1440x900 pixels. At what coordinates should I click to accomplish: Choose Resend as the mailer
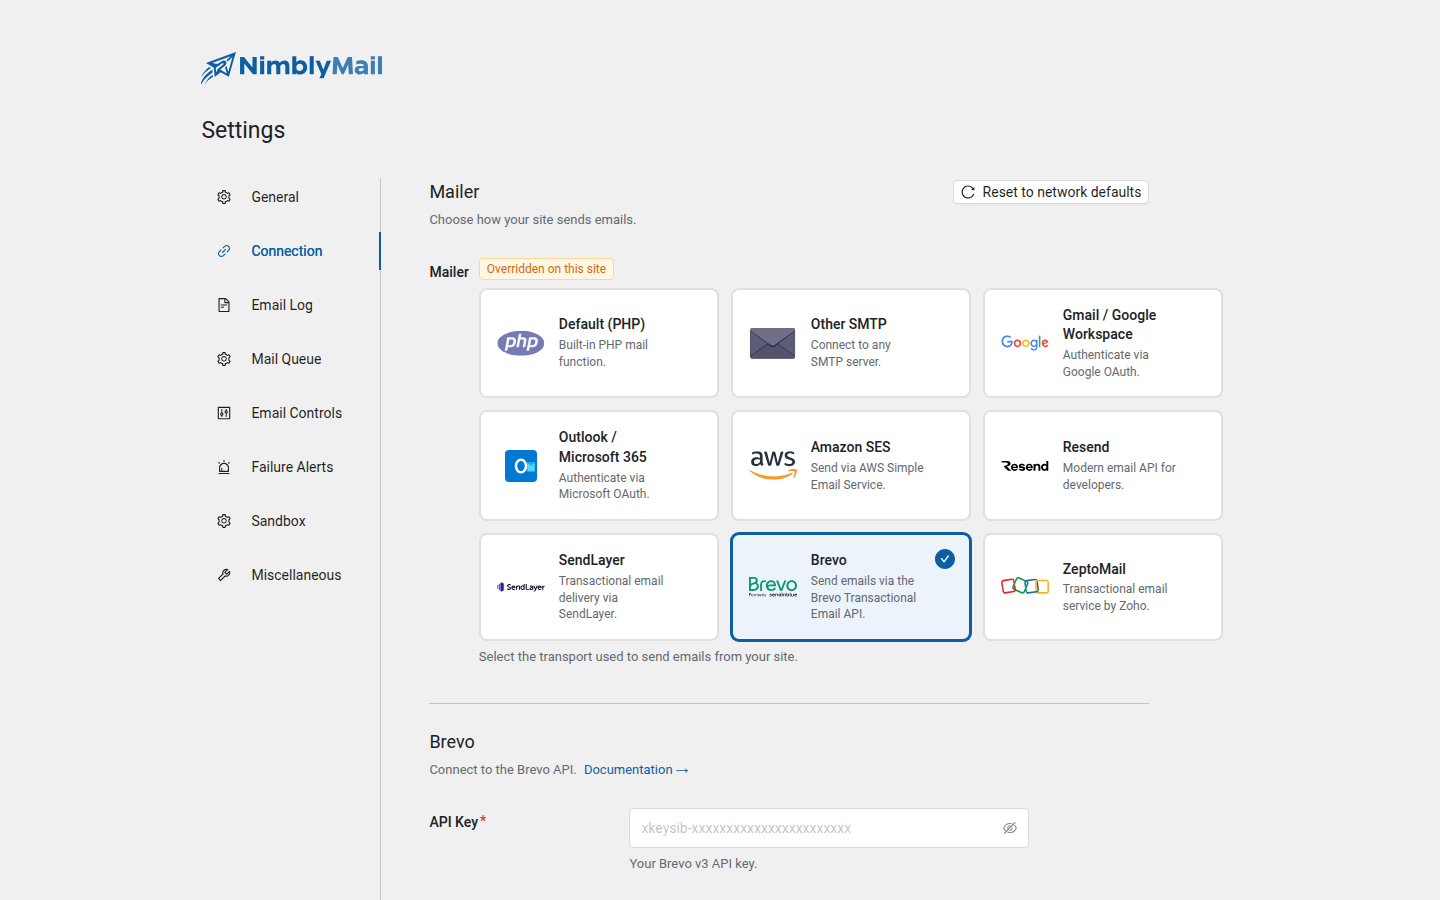pos(1103,466)
